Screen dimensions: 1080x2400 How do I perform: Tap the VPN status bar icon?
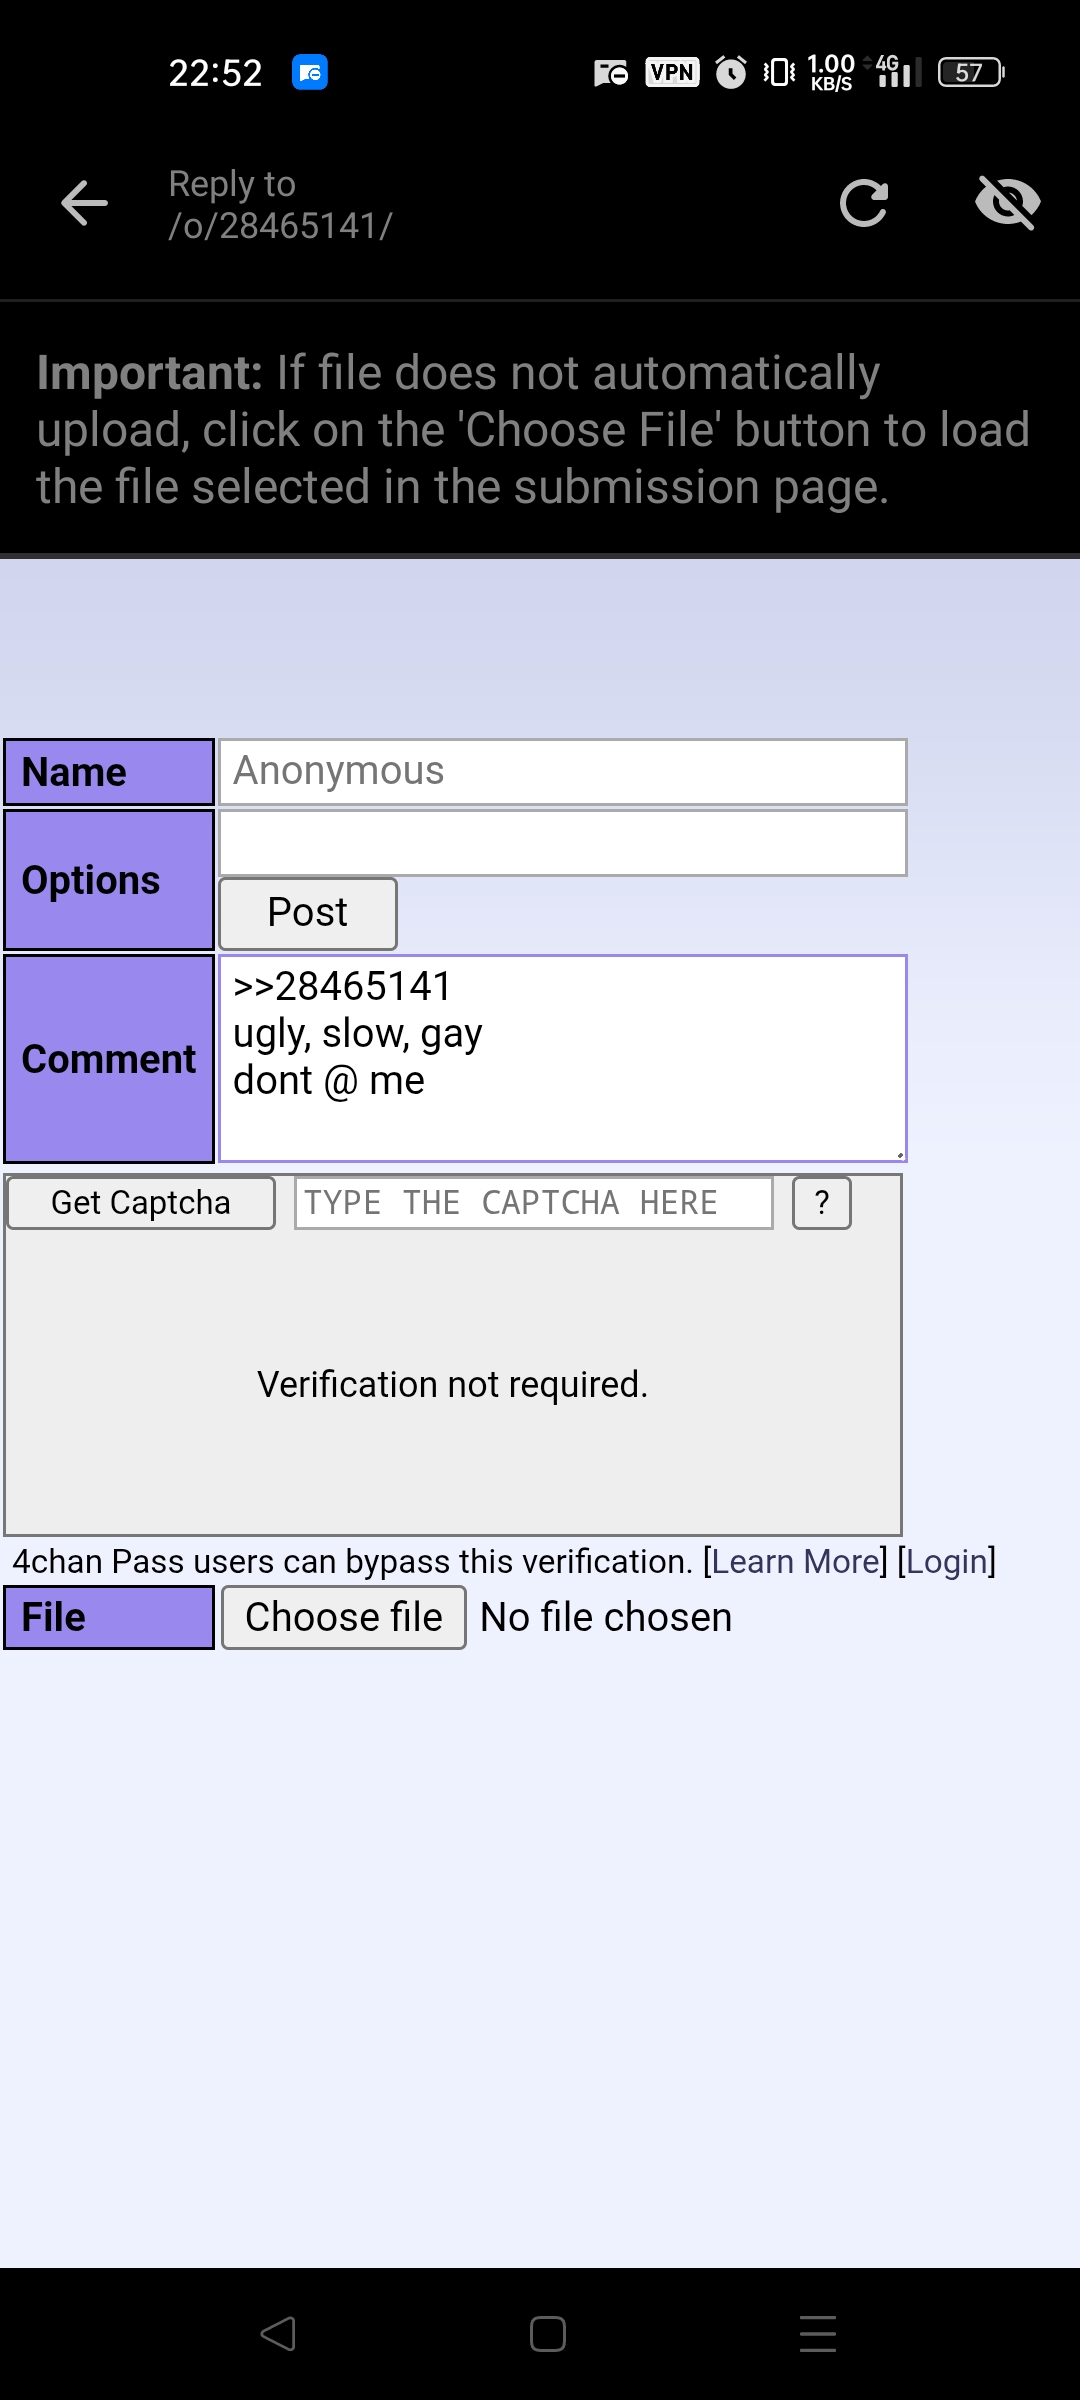click(672, 72)
